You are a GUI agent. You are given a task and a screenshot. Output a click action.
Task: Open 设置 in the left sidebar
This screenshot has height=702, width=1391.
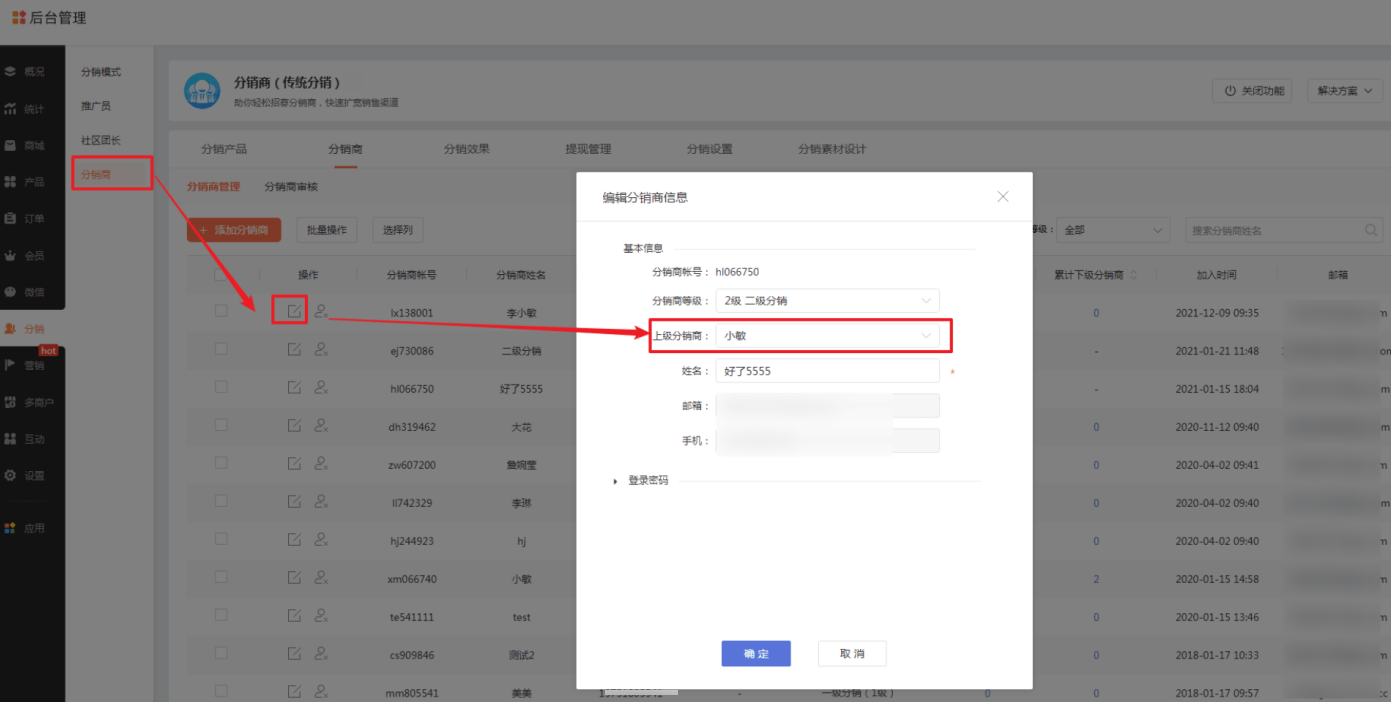[25, 475]
